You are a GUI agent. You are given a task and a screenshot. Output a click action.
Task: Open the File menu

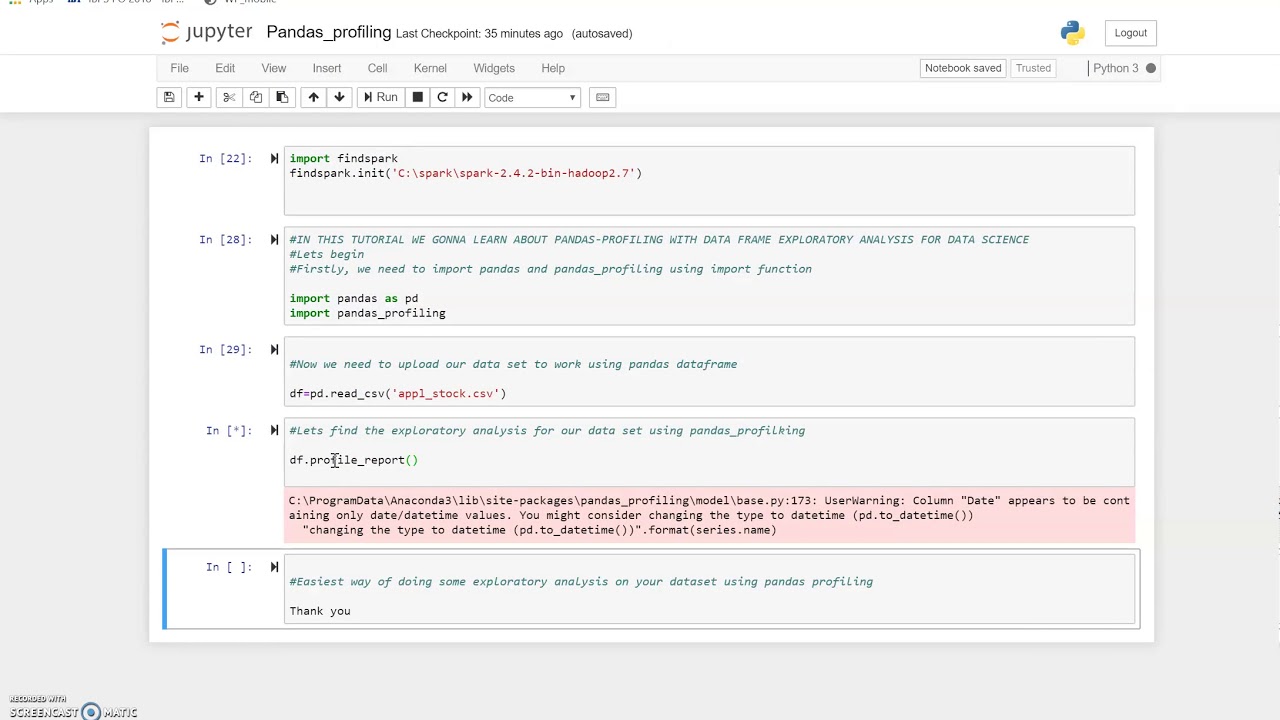179,68
